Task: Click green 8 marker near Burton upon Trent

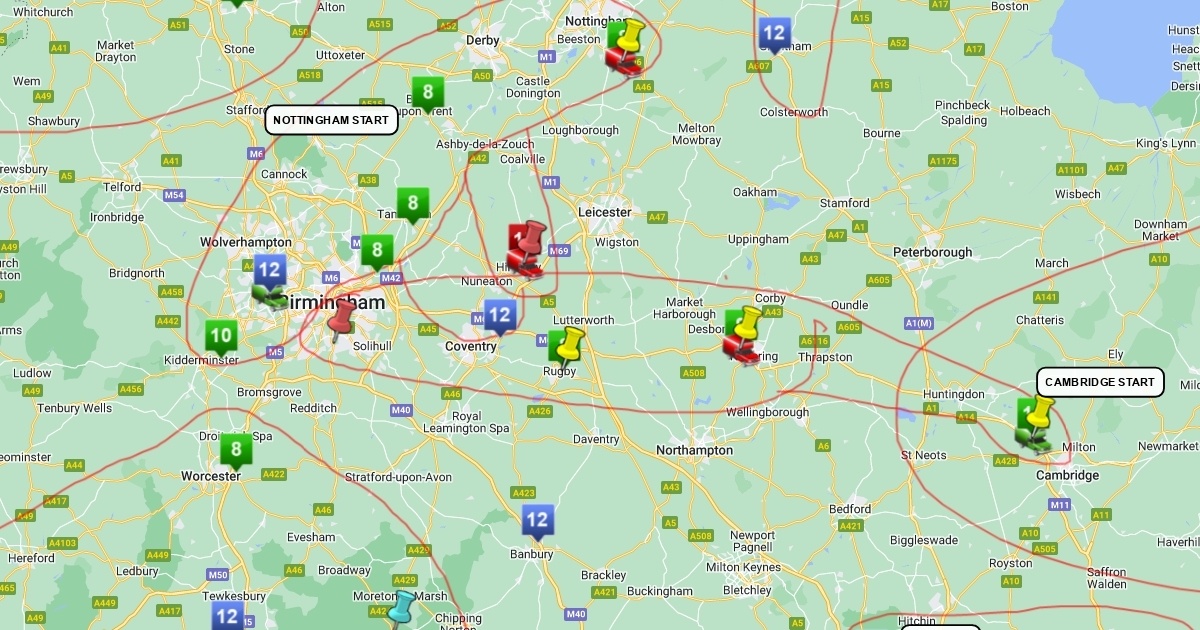Action: click(427, 95)
